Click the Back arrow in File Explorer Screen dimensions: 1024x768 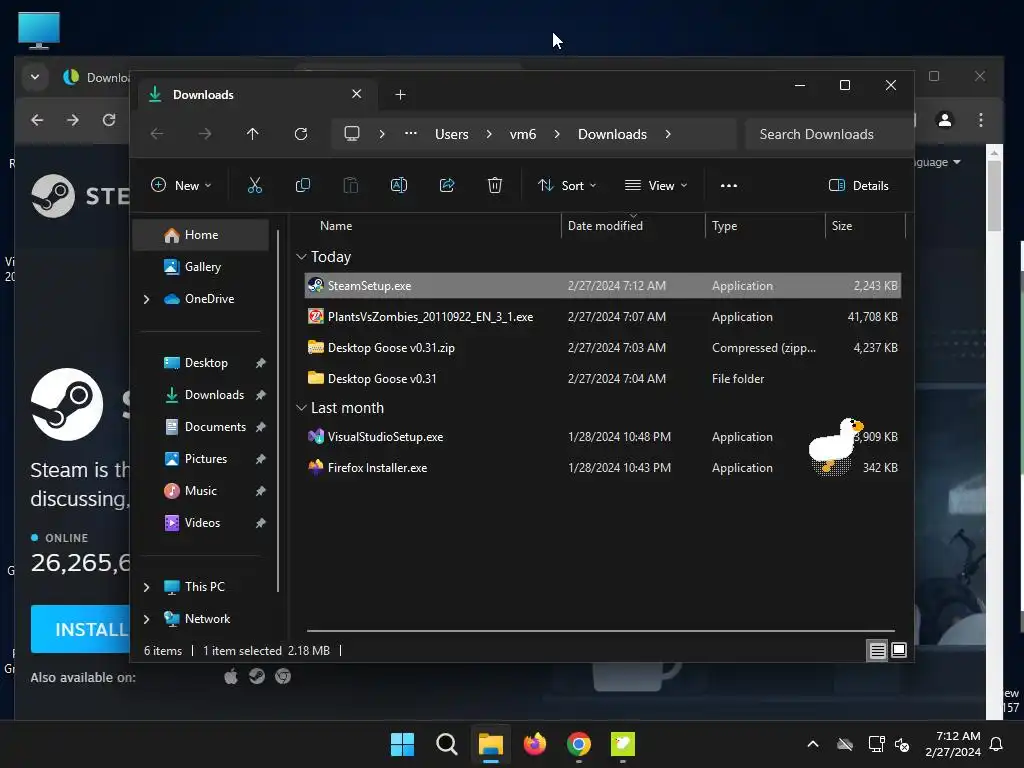tap(157, 134)
